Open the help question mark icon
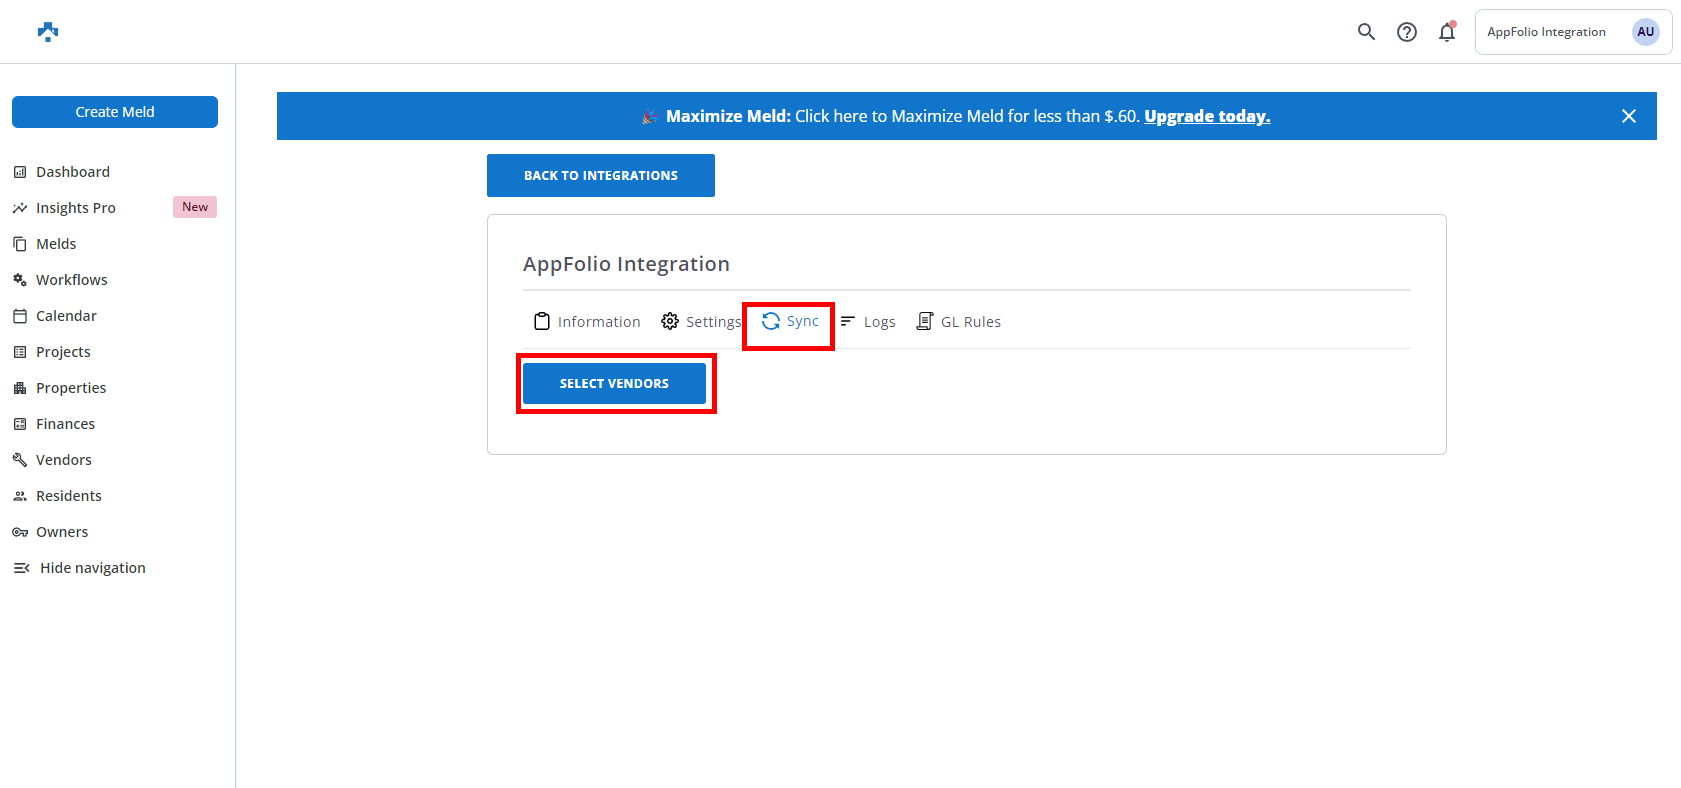Image resolution: width=1681 pixels, height=788 pixels. [x=1407, y=32]
